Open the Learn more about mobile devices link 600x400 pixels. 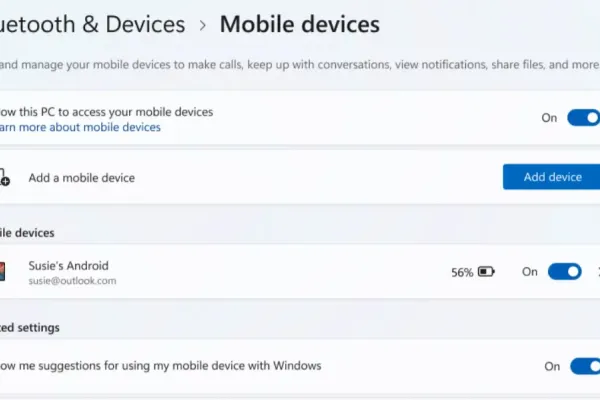tap(80, 127)
